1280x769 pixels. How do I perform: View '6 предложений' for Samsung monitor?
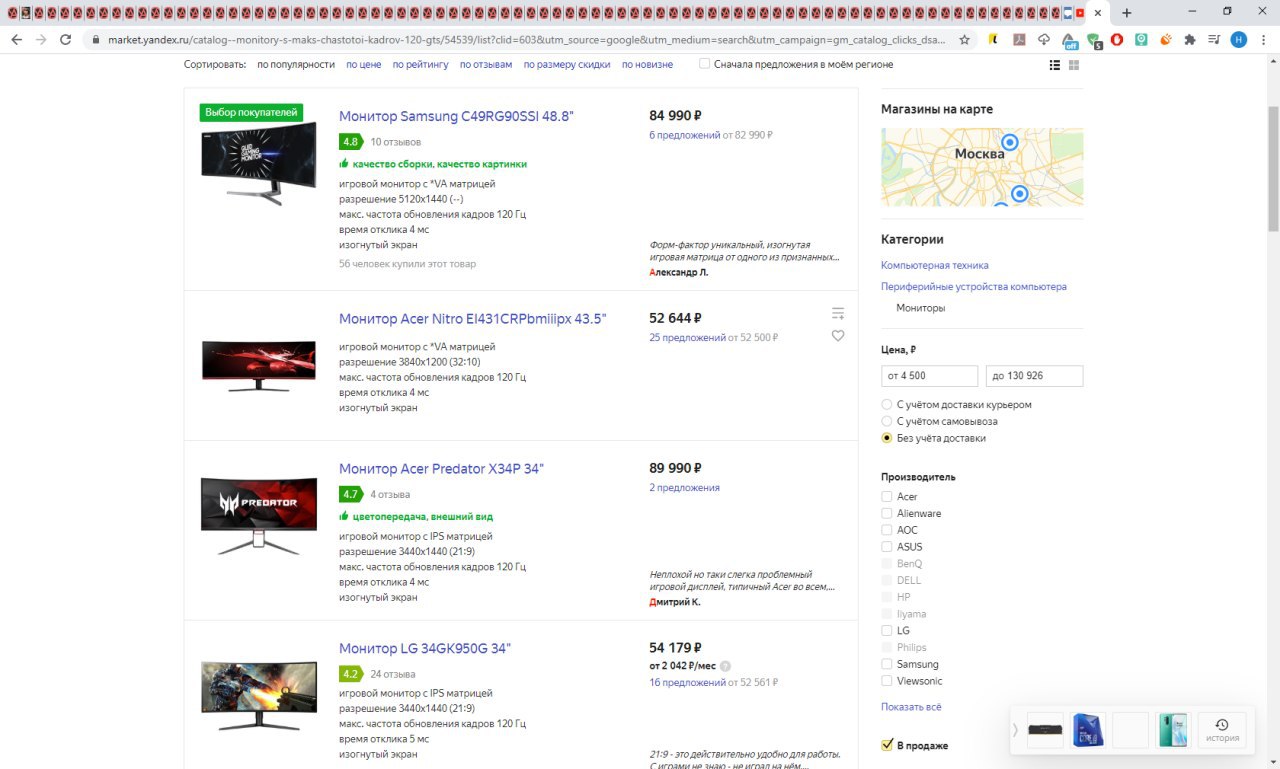[x=684, y=135]
